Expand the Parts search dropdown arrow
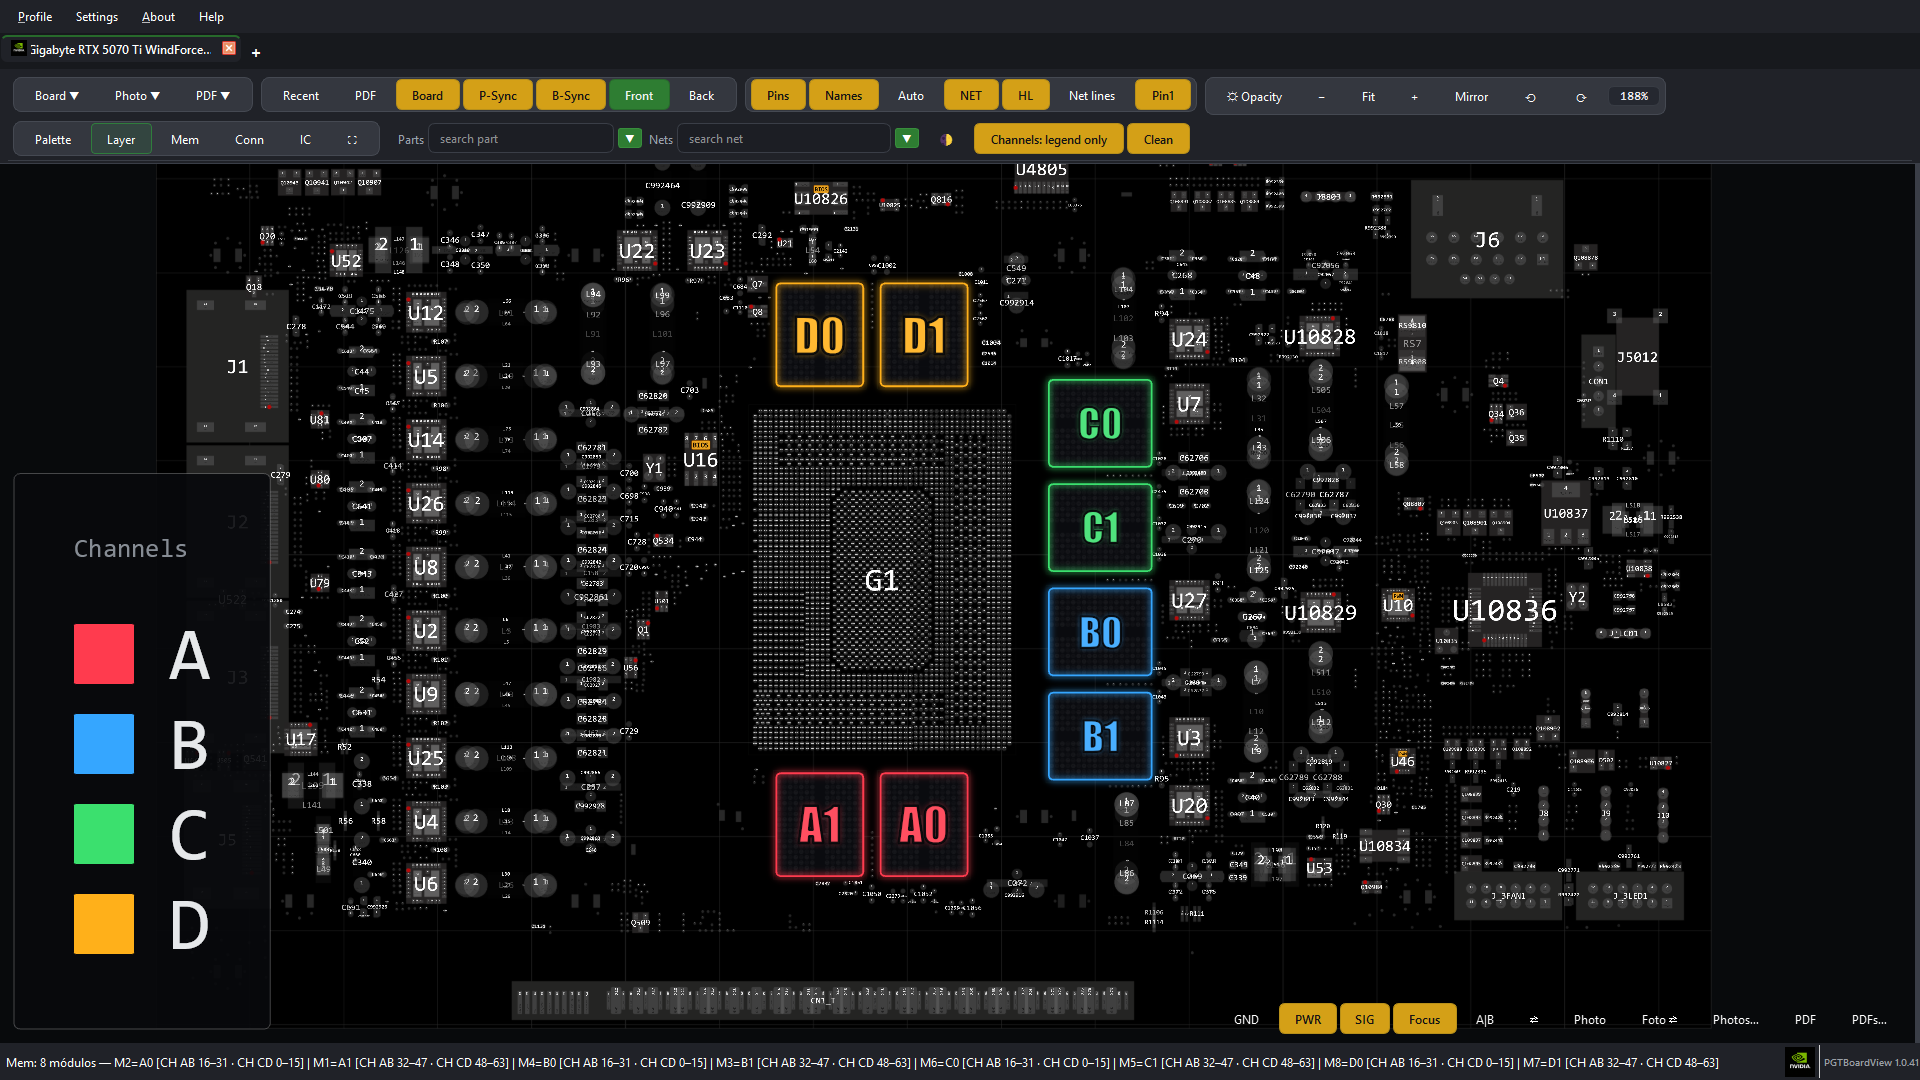 [x=630, y=139]
